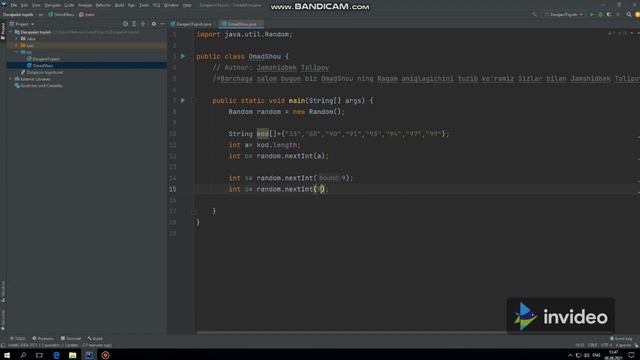Open Windows Start menu
Screen dimensions: 640x360
pos(7,355)
